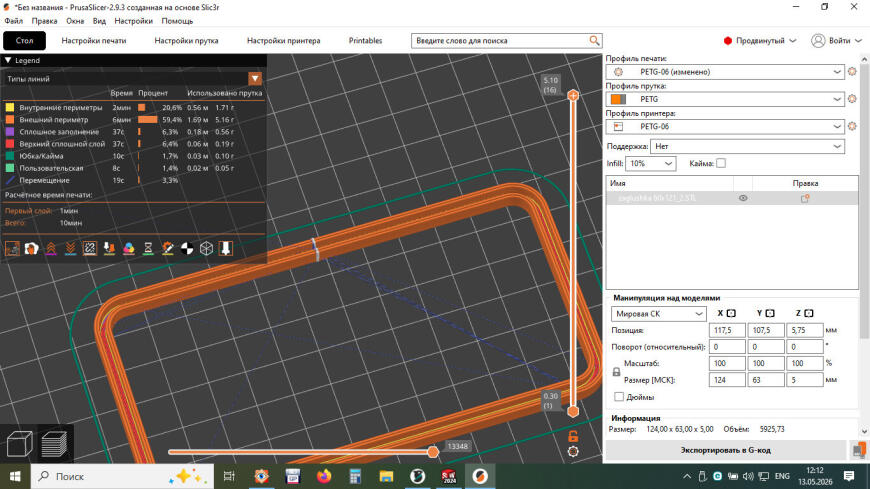Open Файл menu
870x489 pixels.
coord(14,21)
